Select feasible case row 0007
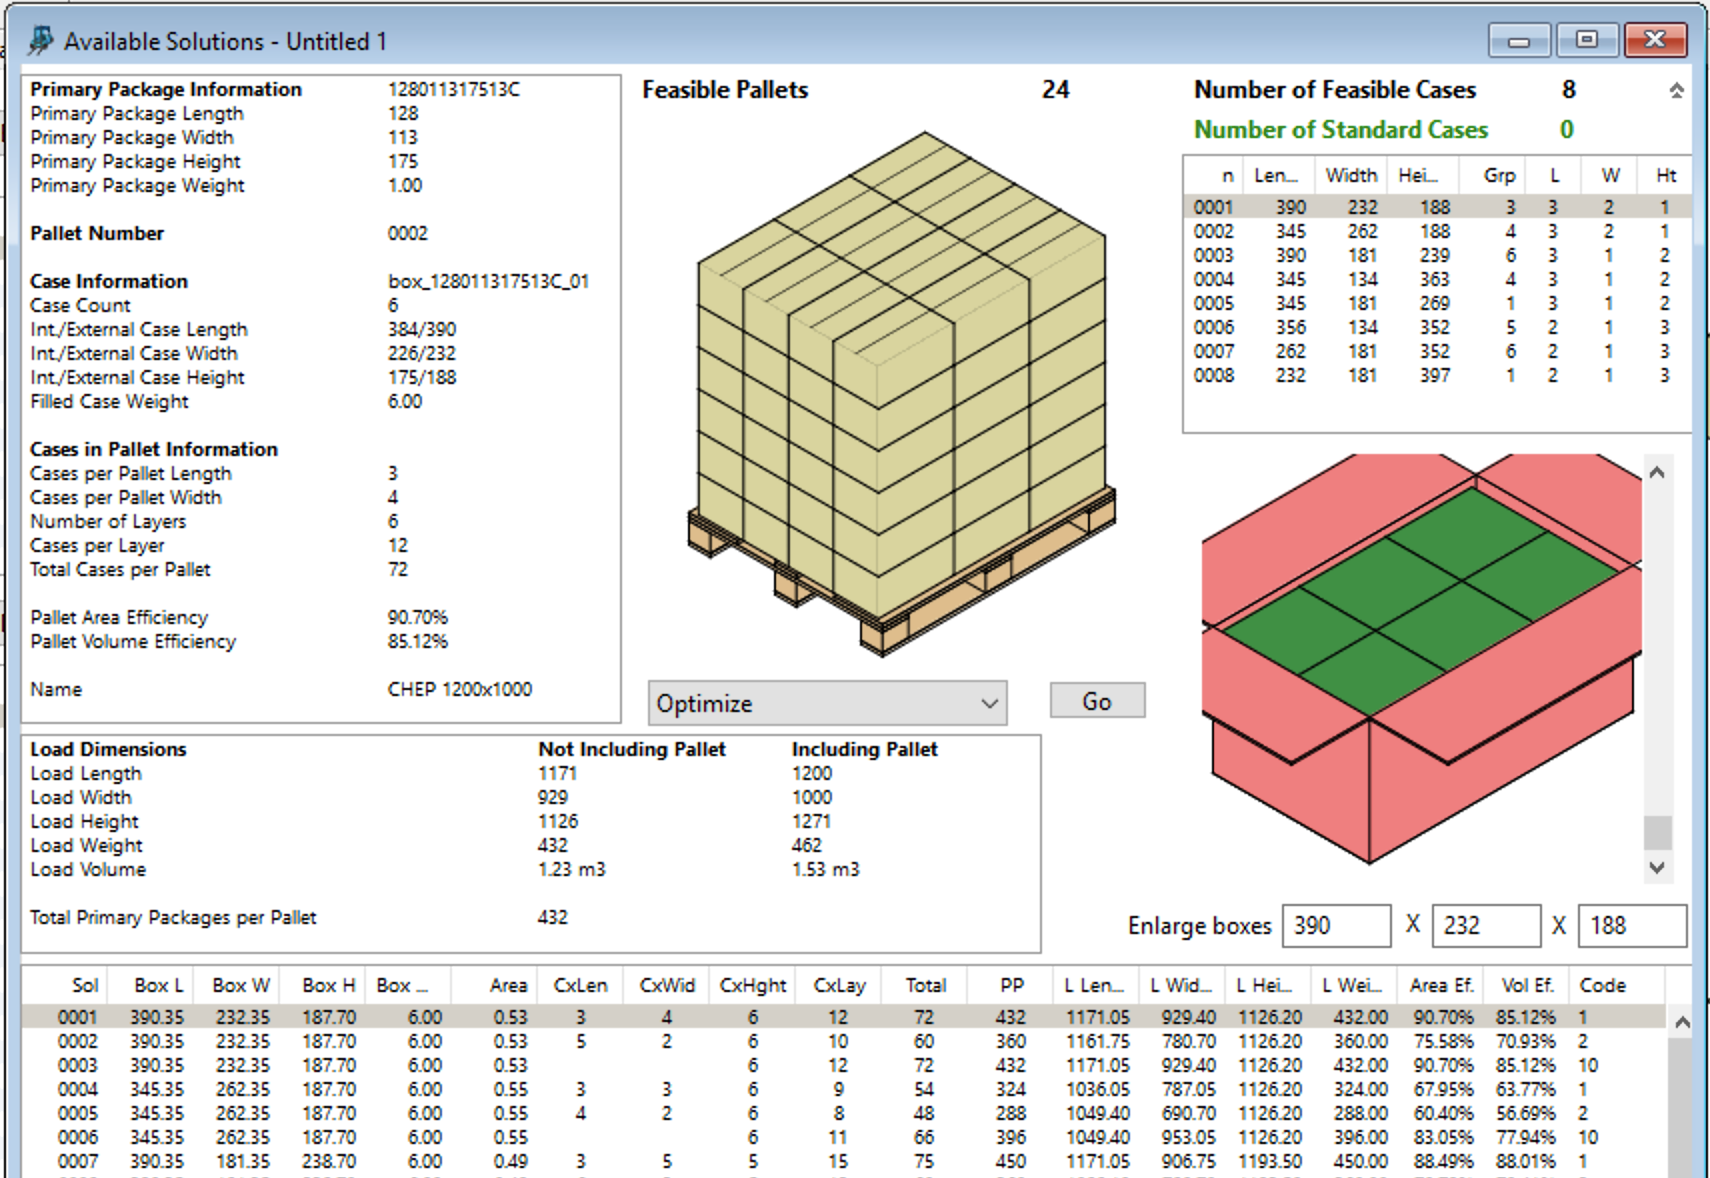Image resolution: width=1710 pixels, height=1178 pixels. click(x=1437, y=351)
